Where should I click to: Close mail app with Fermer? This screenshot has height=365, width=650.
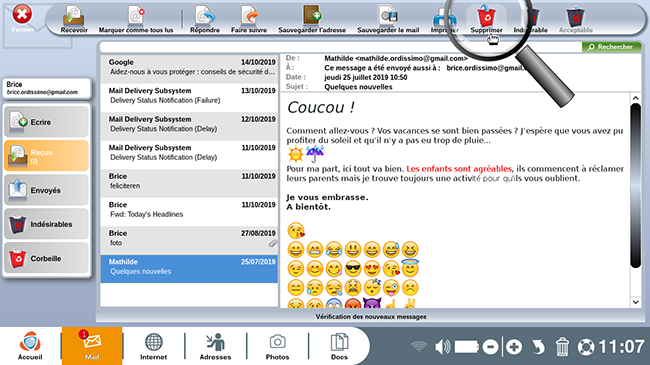(x=22, y=19)
